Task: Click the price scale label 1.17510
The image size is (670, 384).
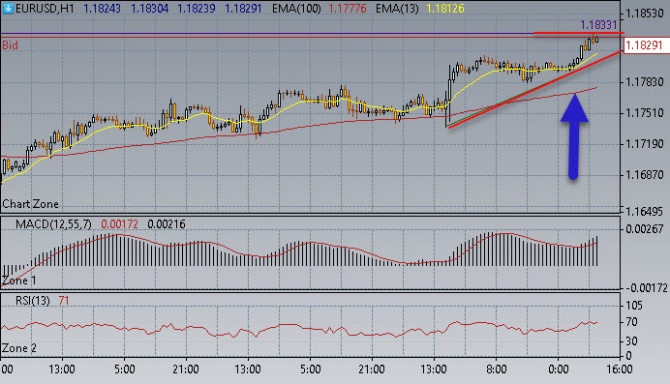Action: (x=644, y=113)
